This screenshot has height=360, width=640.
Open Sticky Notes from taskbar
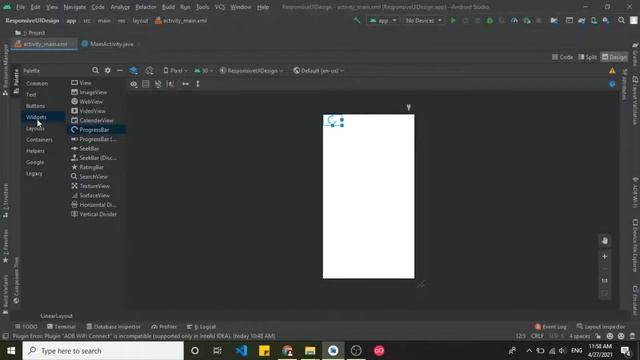(264, 351)
